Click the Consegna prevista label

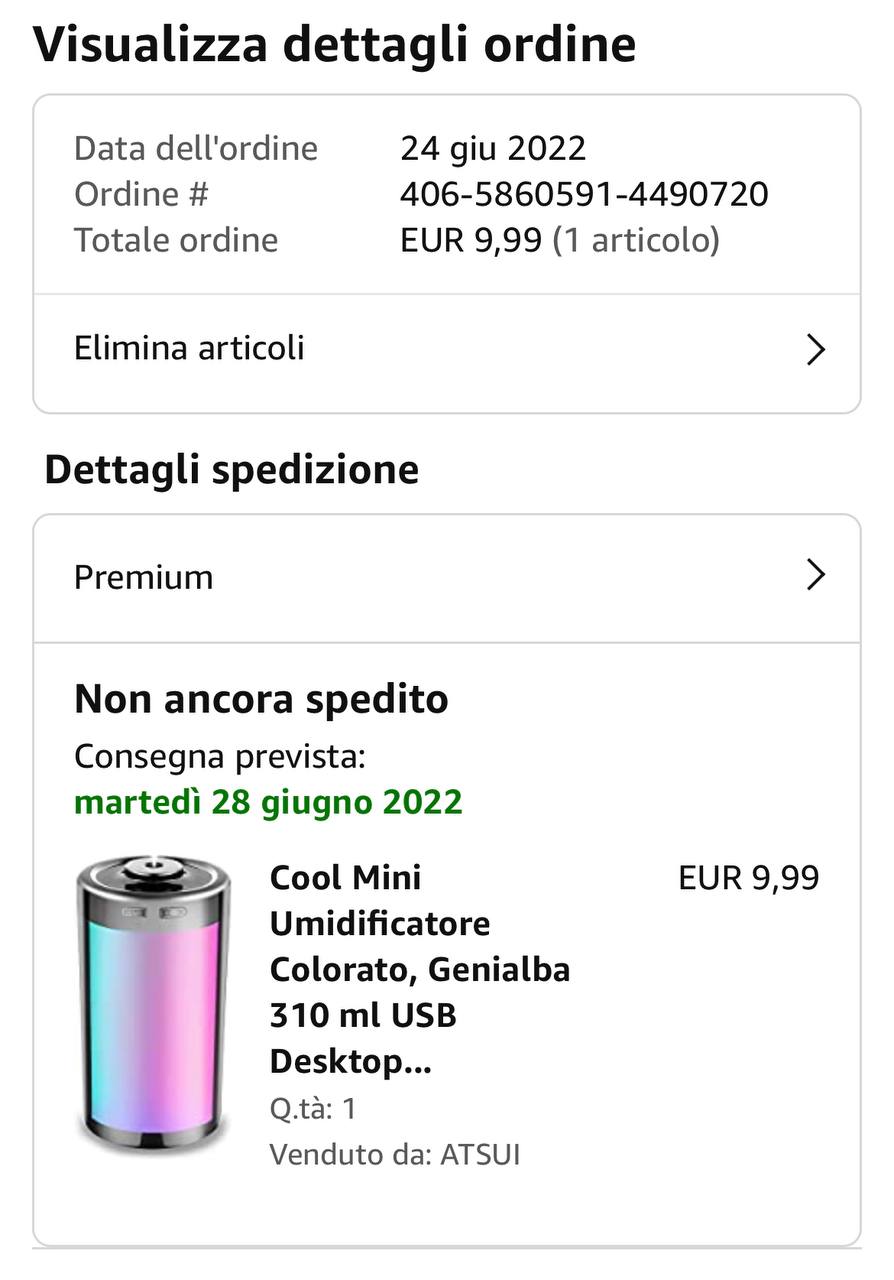(x=220, y=757)
